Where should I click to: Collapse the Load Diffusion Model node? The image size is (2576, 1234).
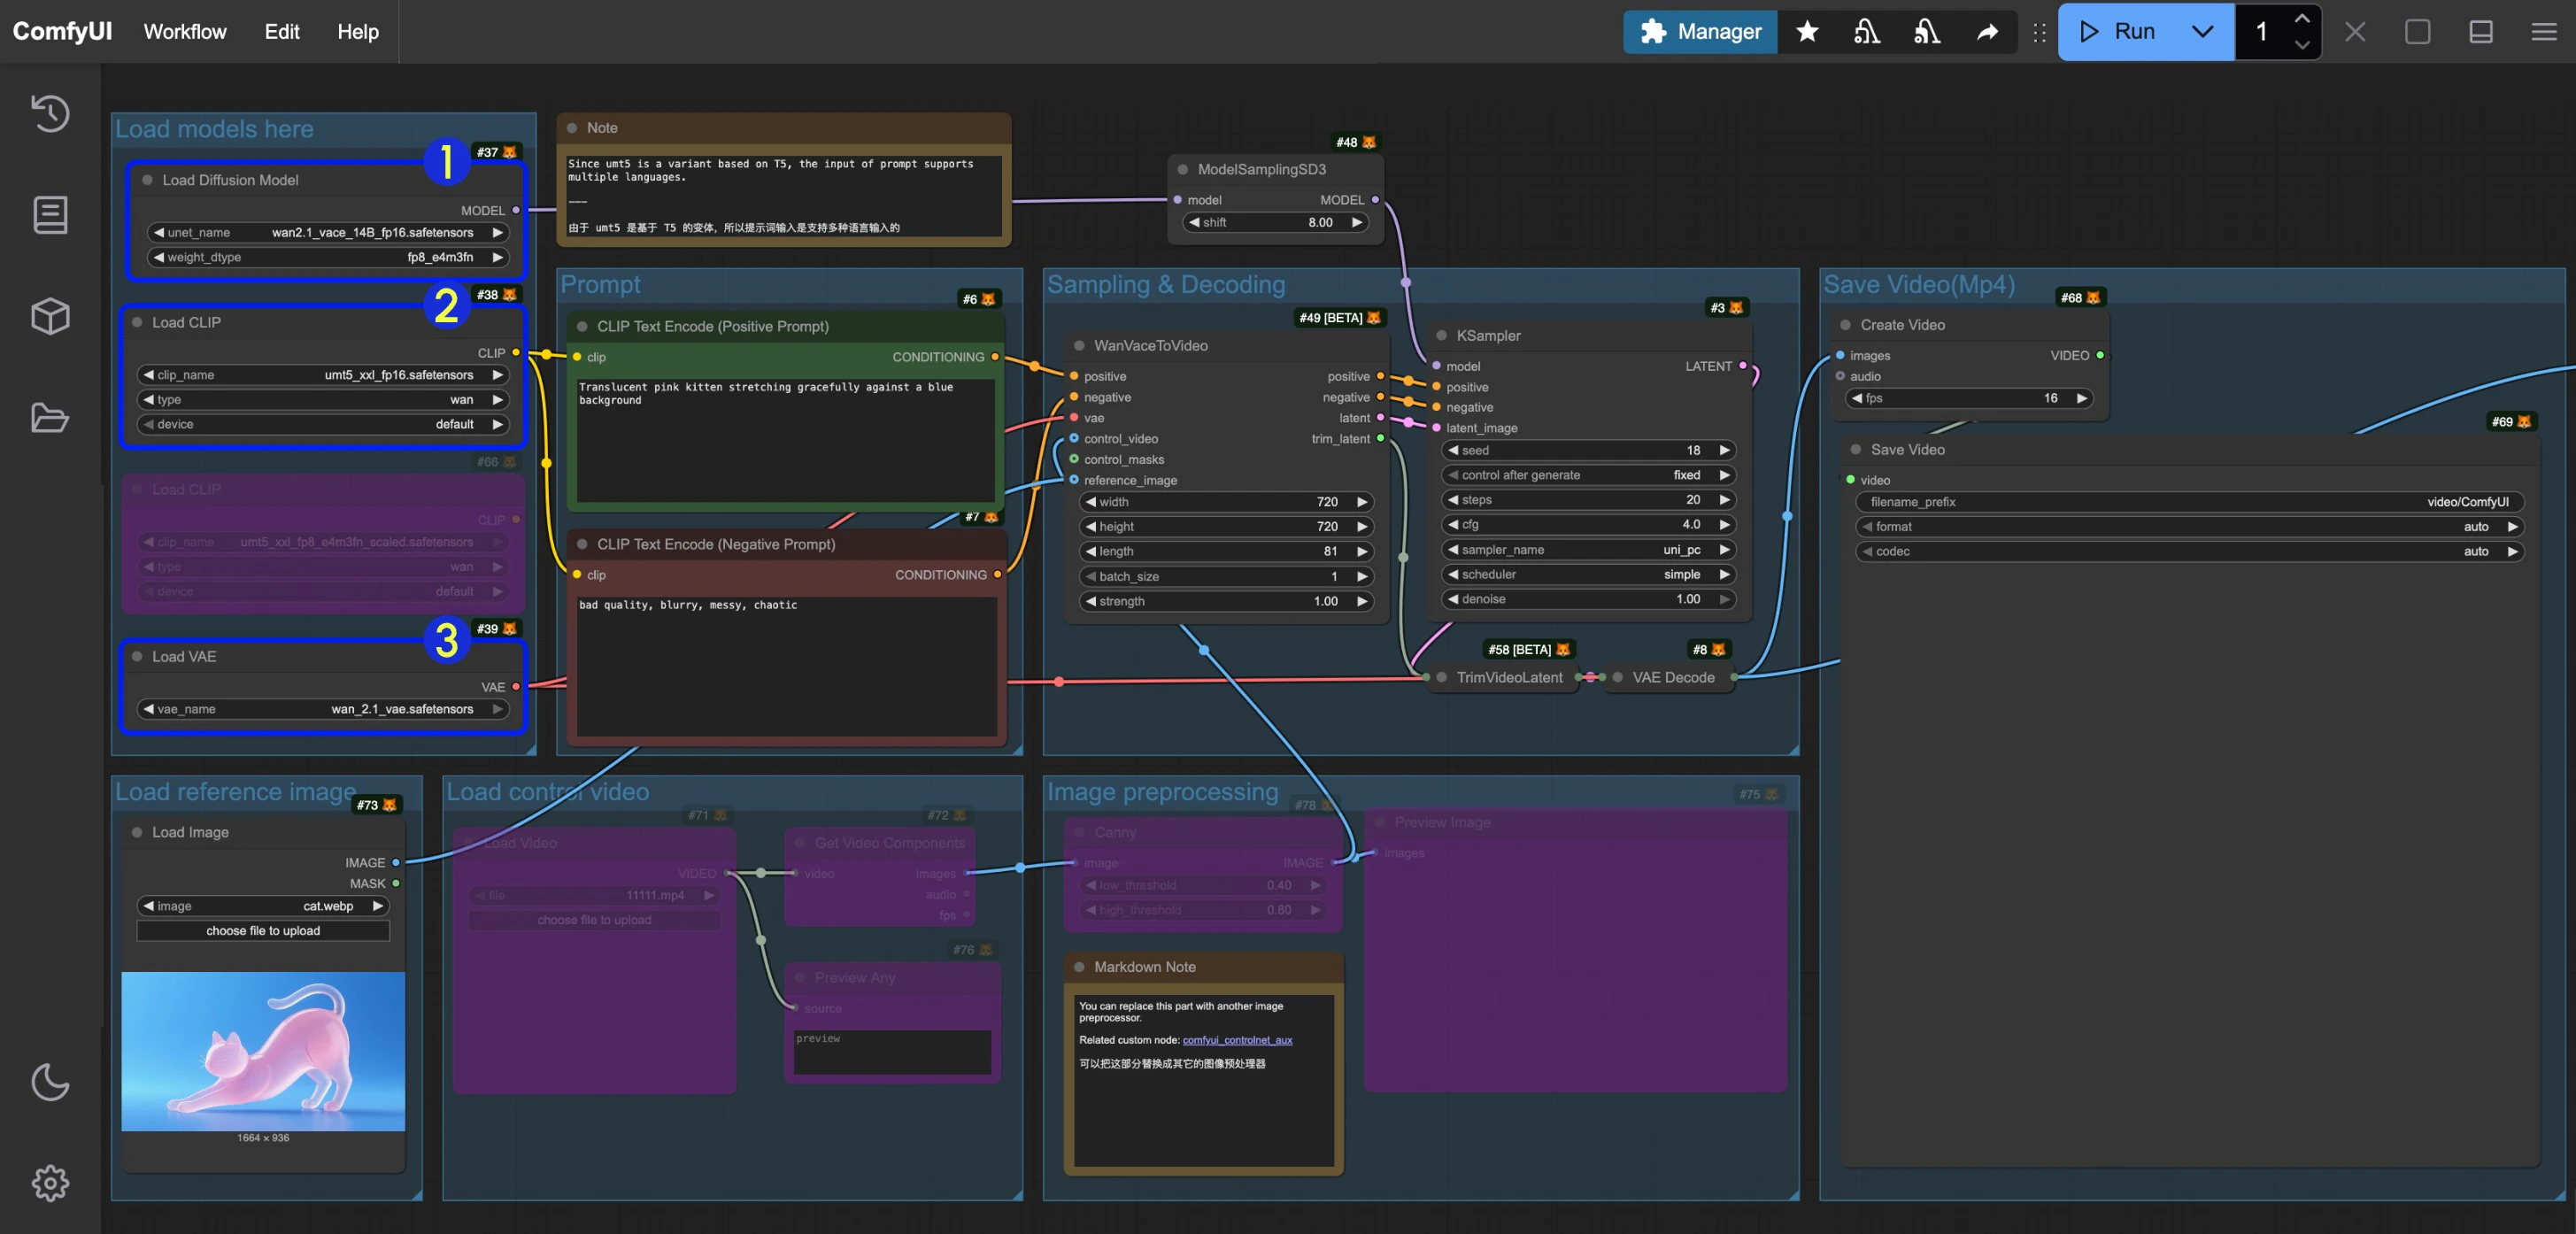pyautogui.click(x=147, y=180)
